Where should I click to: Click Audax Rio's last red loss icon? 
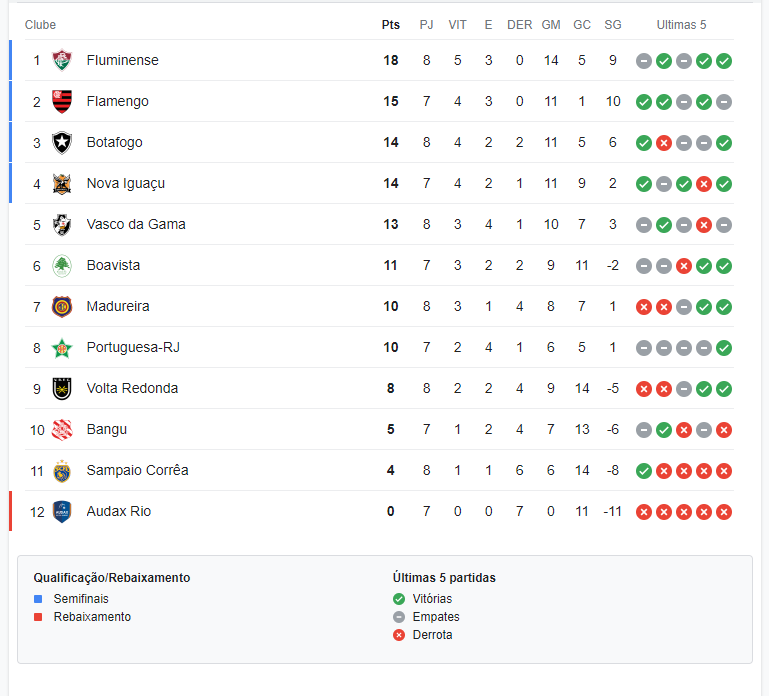point(724,512)
